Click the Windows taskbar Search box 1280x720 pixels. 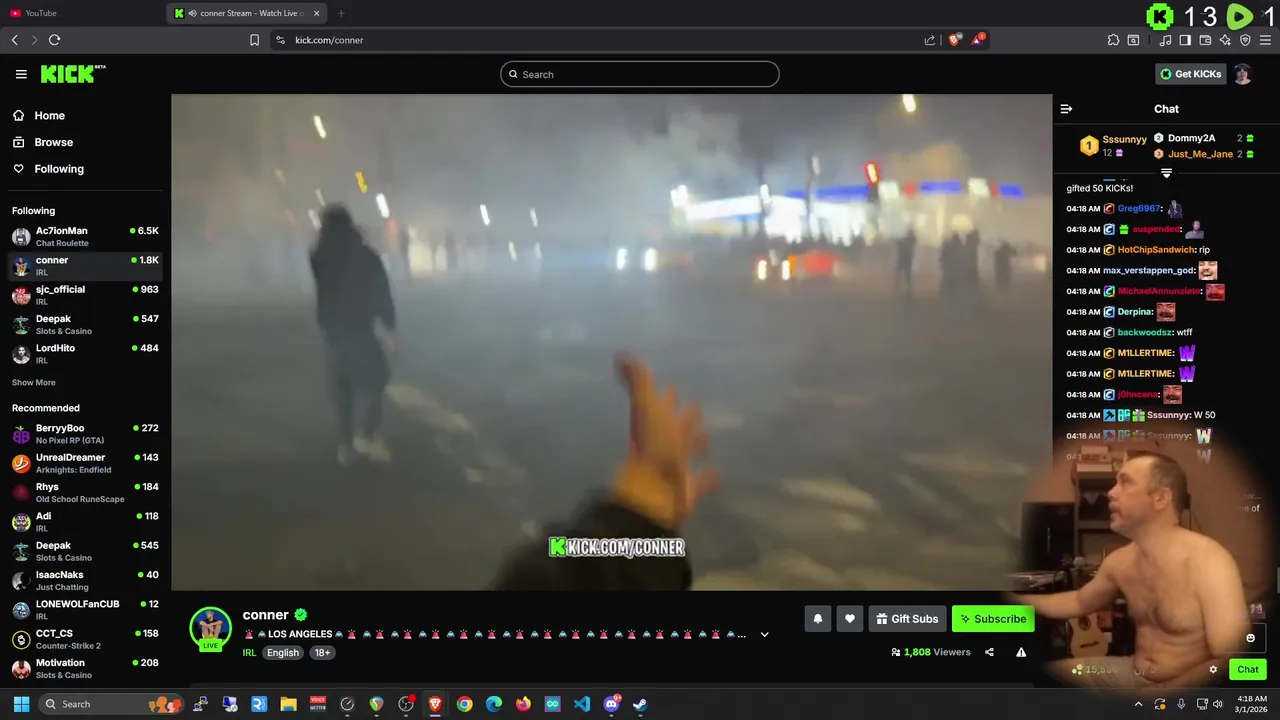(110, 704)
